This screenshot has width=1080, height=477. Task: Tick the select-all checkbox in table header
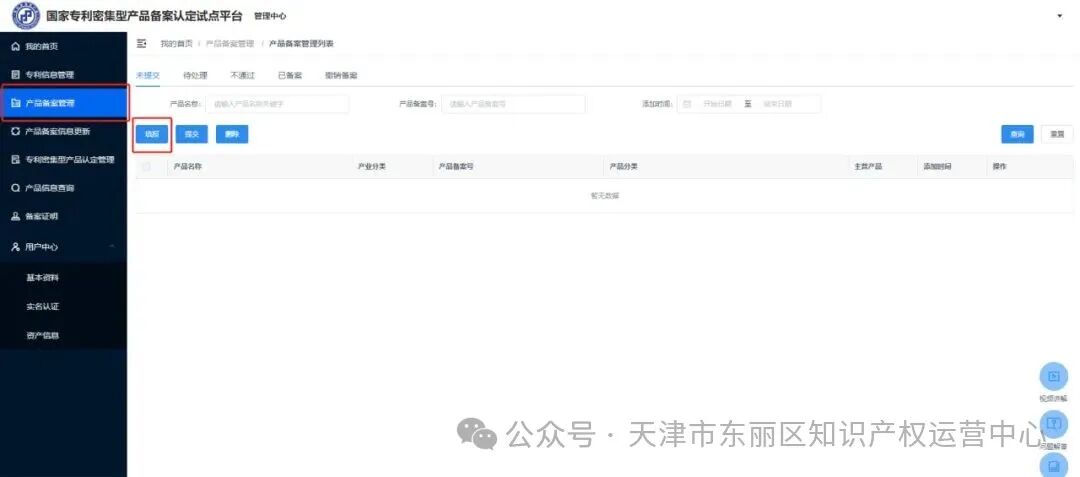[x=147, y=167]
